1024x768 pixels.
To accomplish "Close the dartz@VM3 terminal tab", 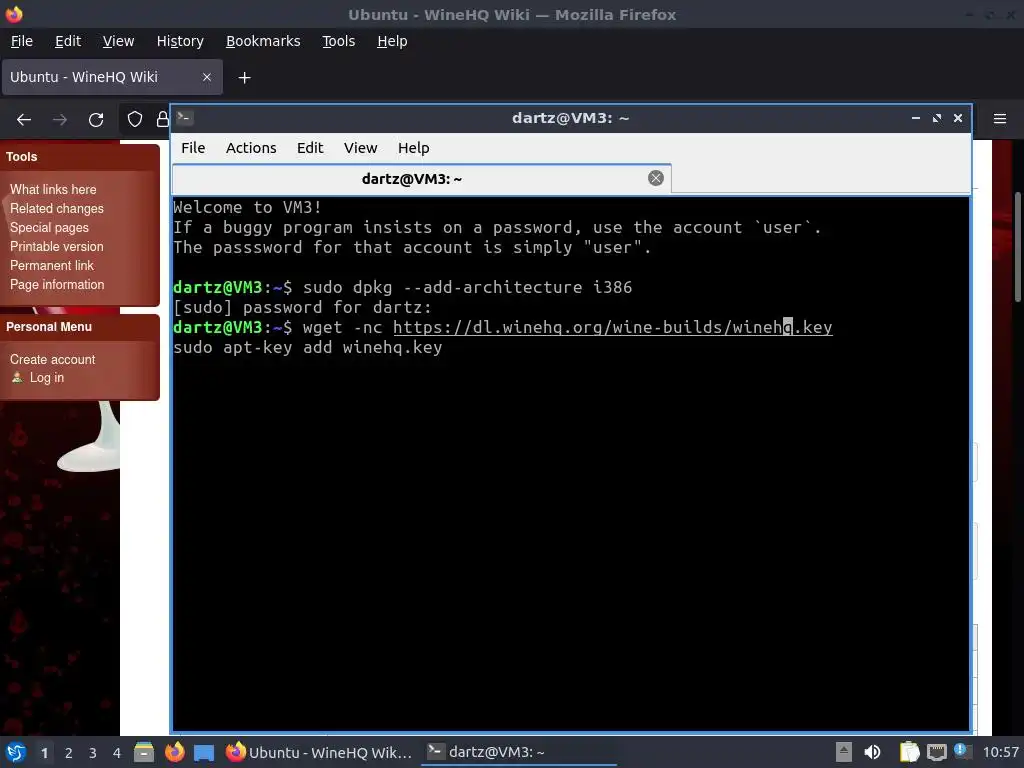I will pos(656,178).
